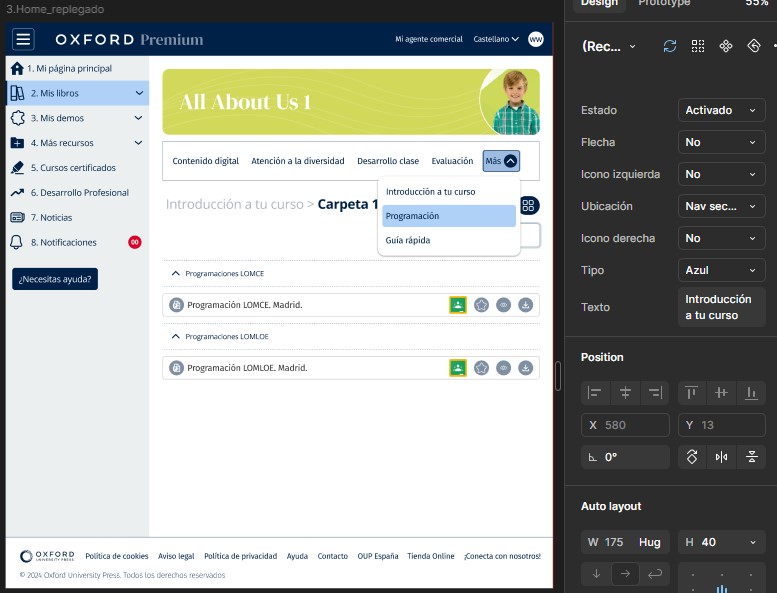Open Google Classroom icon for Programación LOMCE
The height and width of the screenshot is (593, 777).
click(458, 305)
